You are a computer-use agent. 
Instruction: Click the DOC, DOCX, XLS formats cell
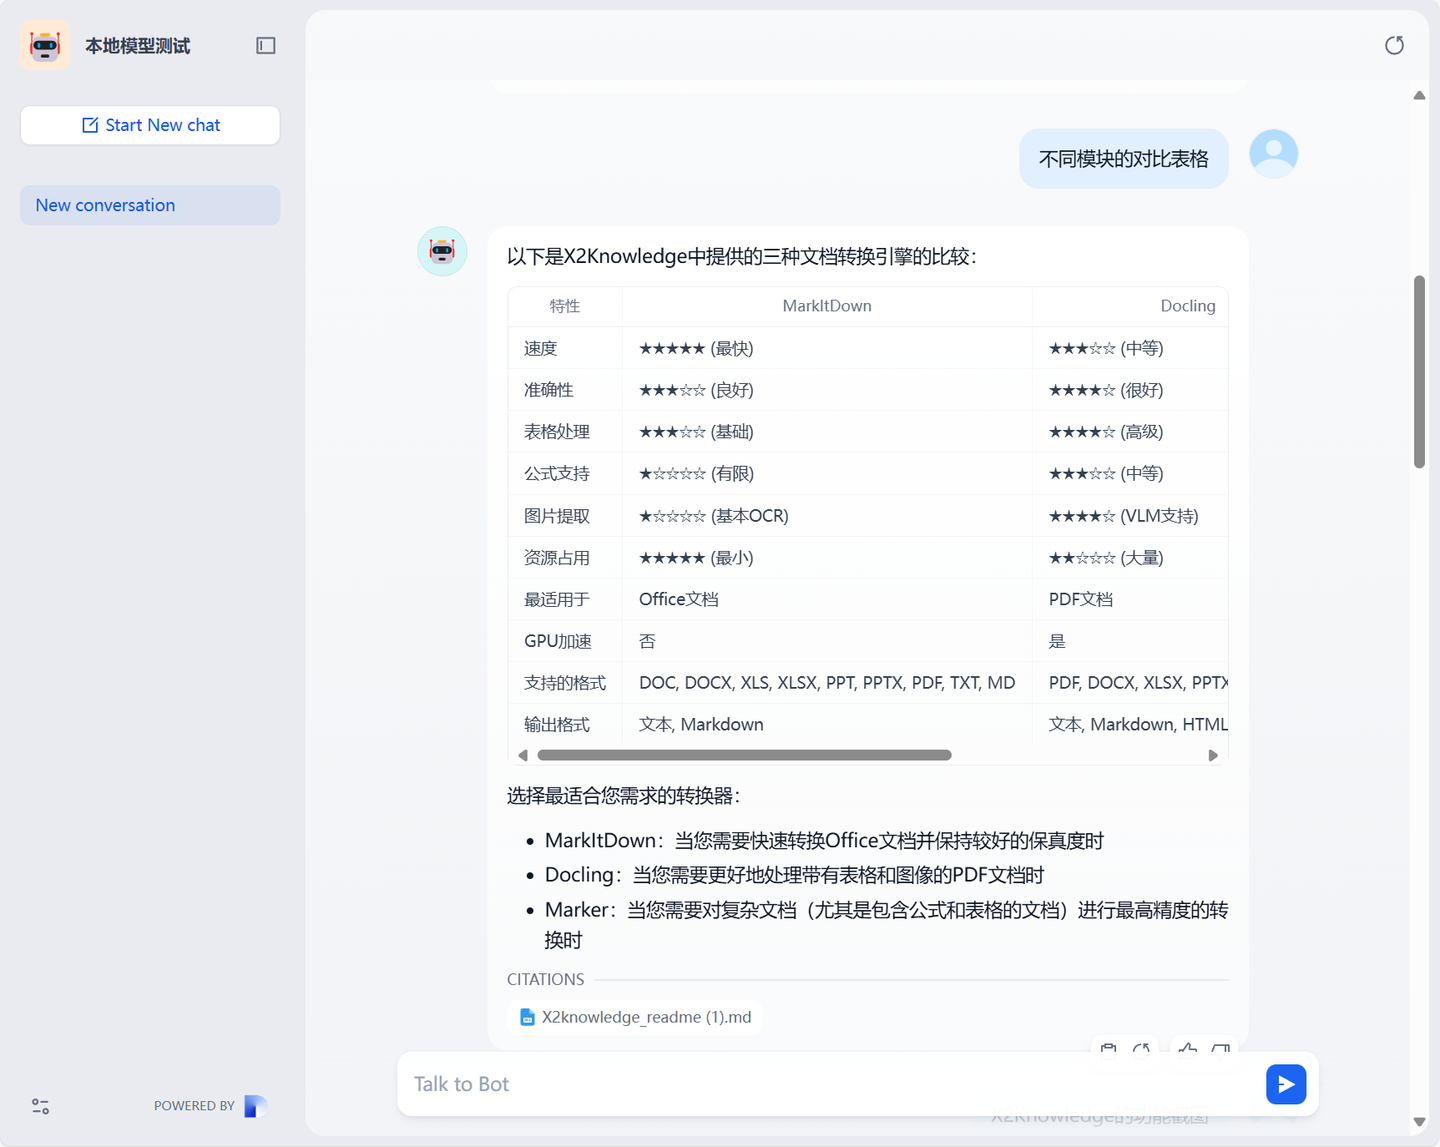click(x=827, y=683)
